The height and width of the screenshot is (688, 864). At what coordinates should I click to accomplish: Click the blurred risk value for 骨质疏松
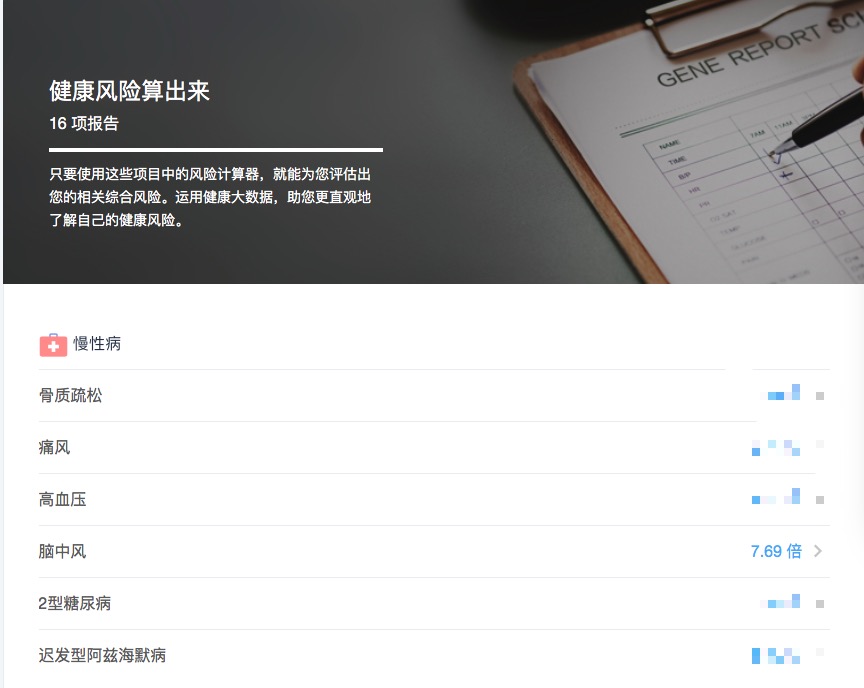[781, 393]
